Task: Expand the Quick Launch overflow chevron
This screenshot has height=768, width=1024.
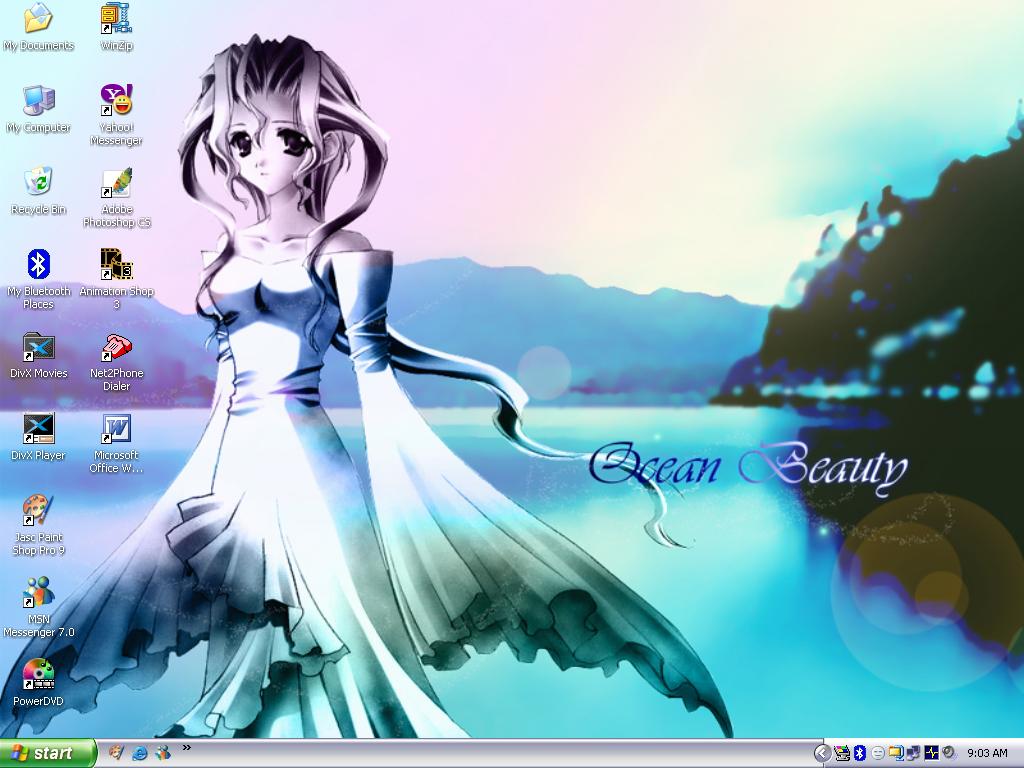Action: (x=187, y=748)
